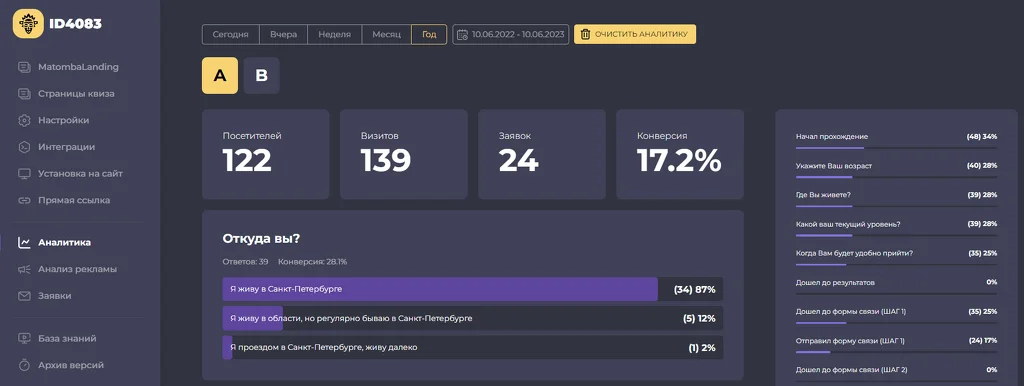Open the Прямая ссылка link icon

coord(24,201)
